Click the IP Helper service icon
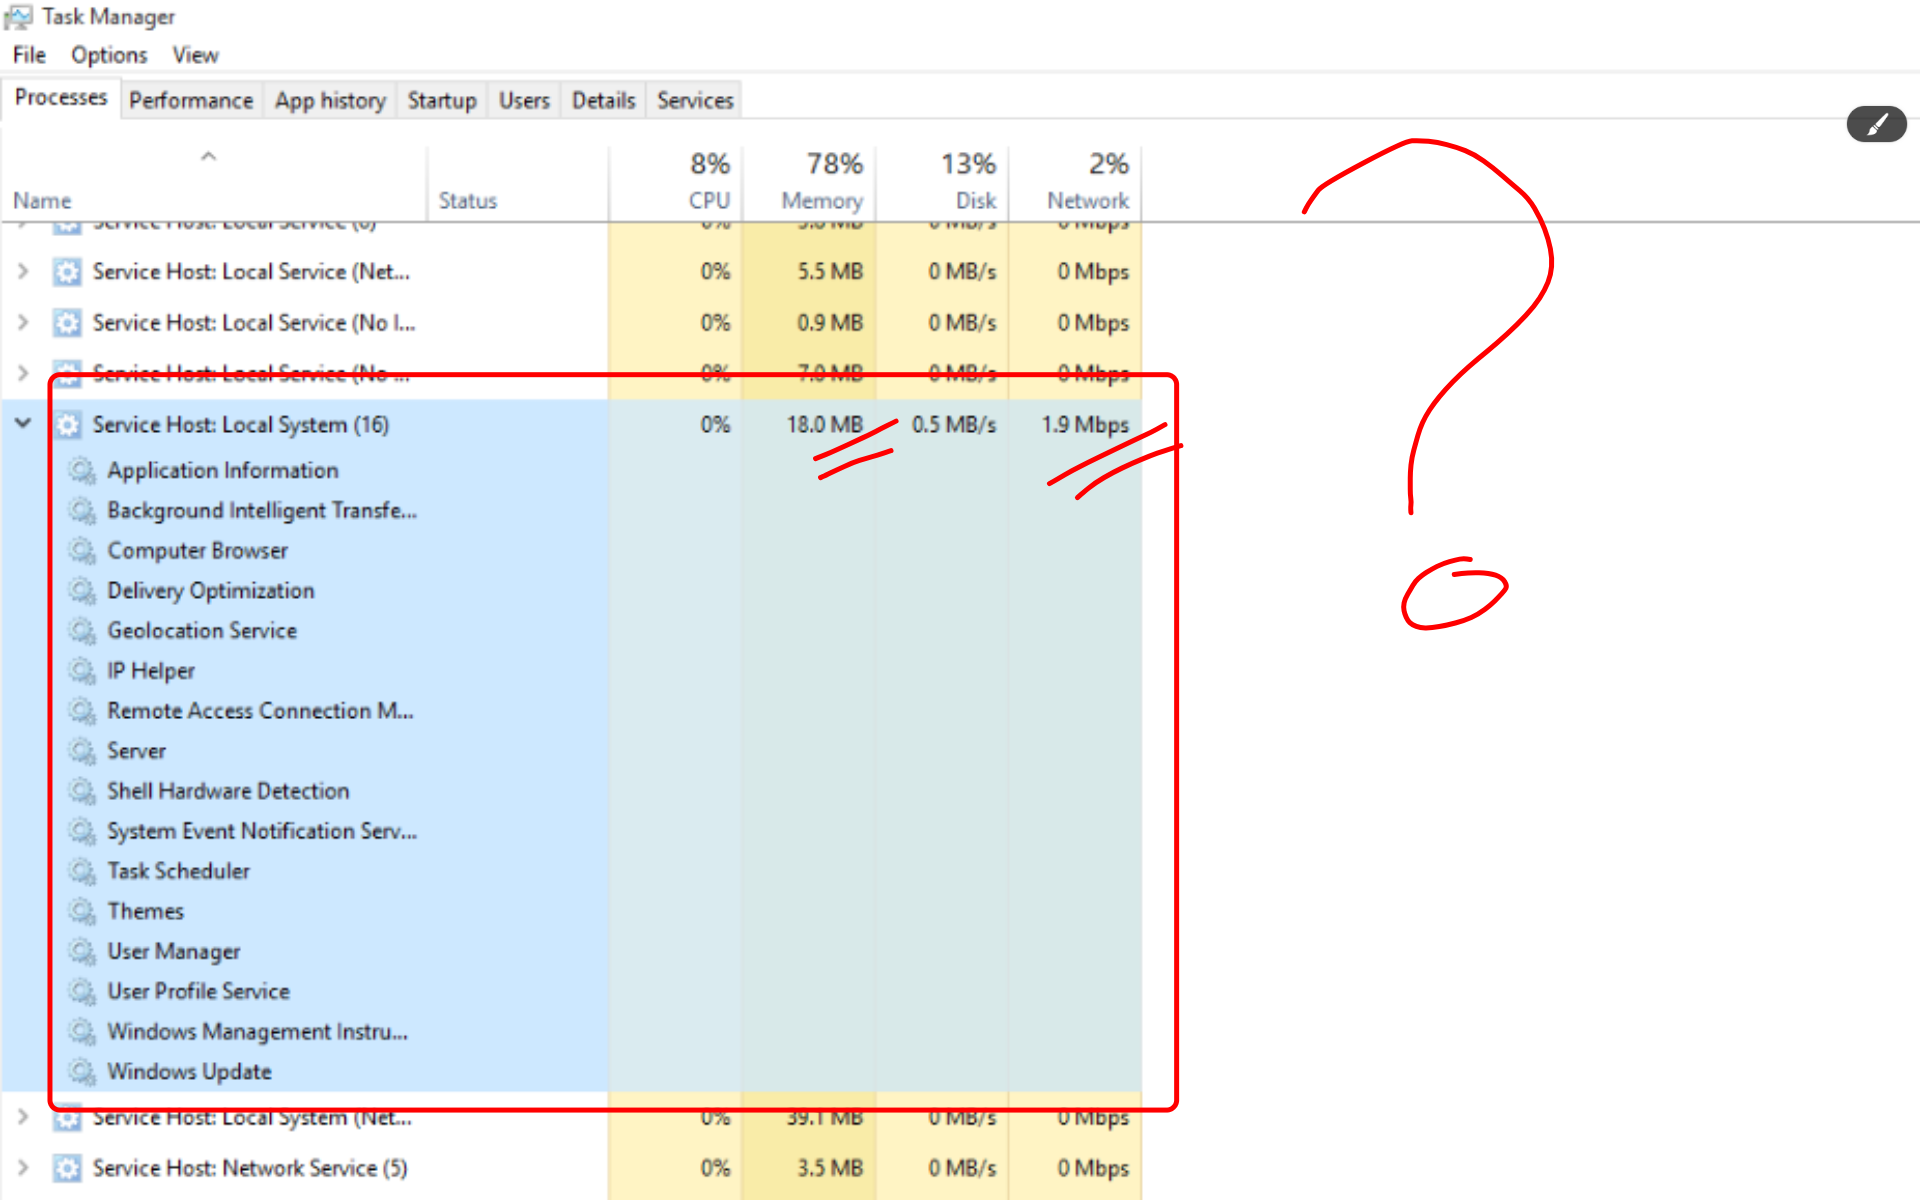1920x1200 pixels. pos(82,670)
